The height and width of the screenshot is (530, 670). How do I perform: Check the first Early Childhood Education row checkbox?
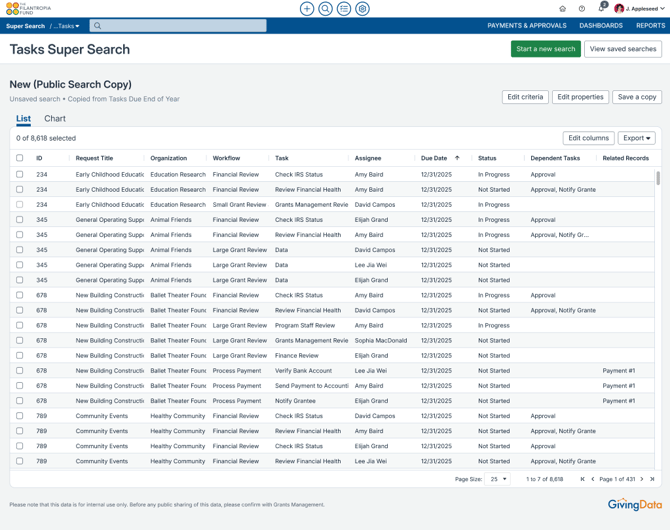19,174
